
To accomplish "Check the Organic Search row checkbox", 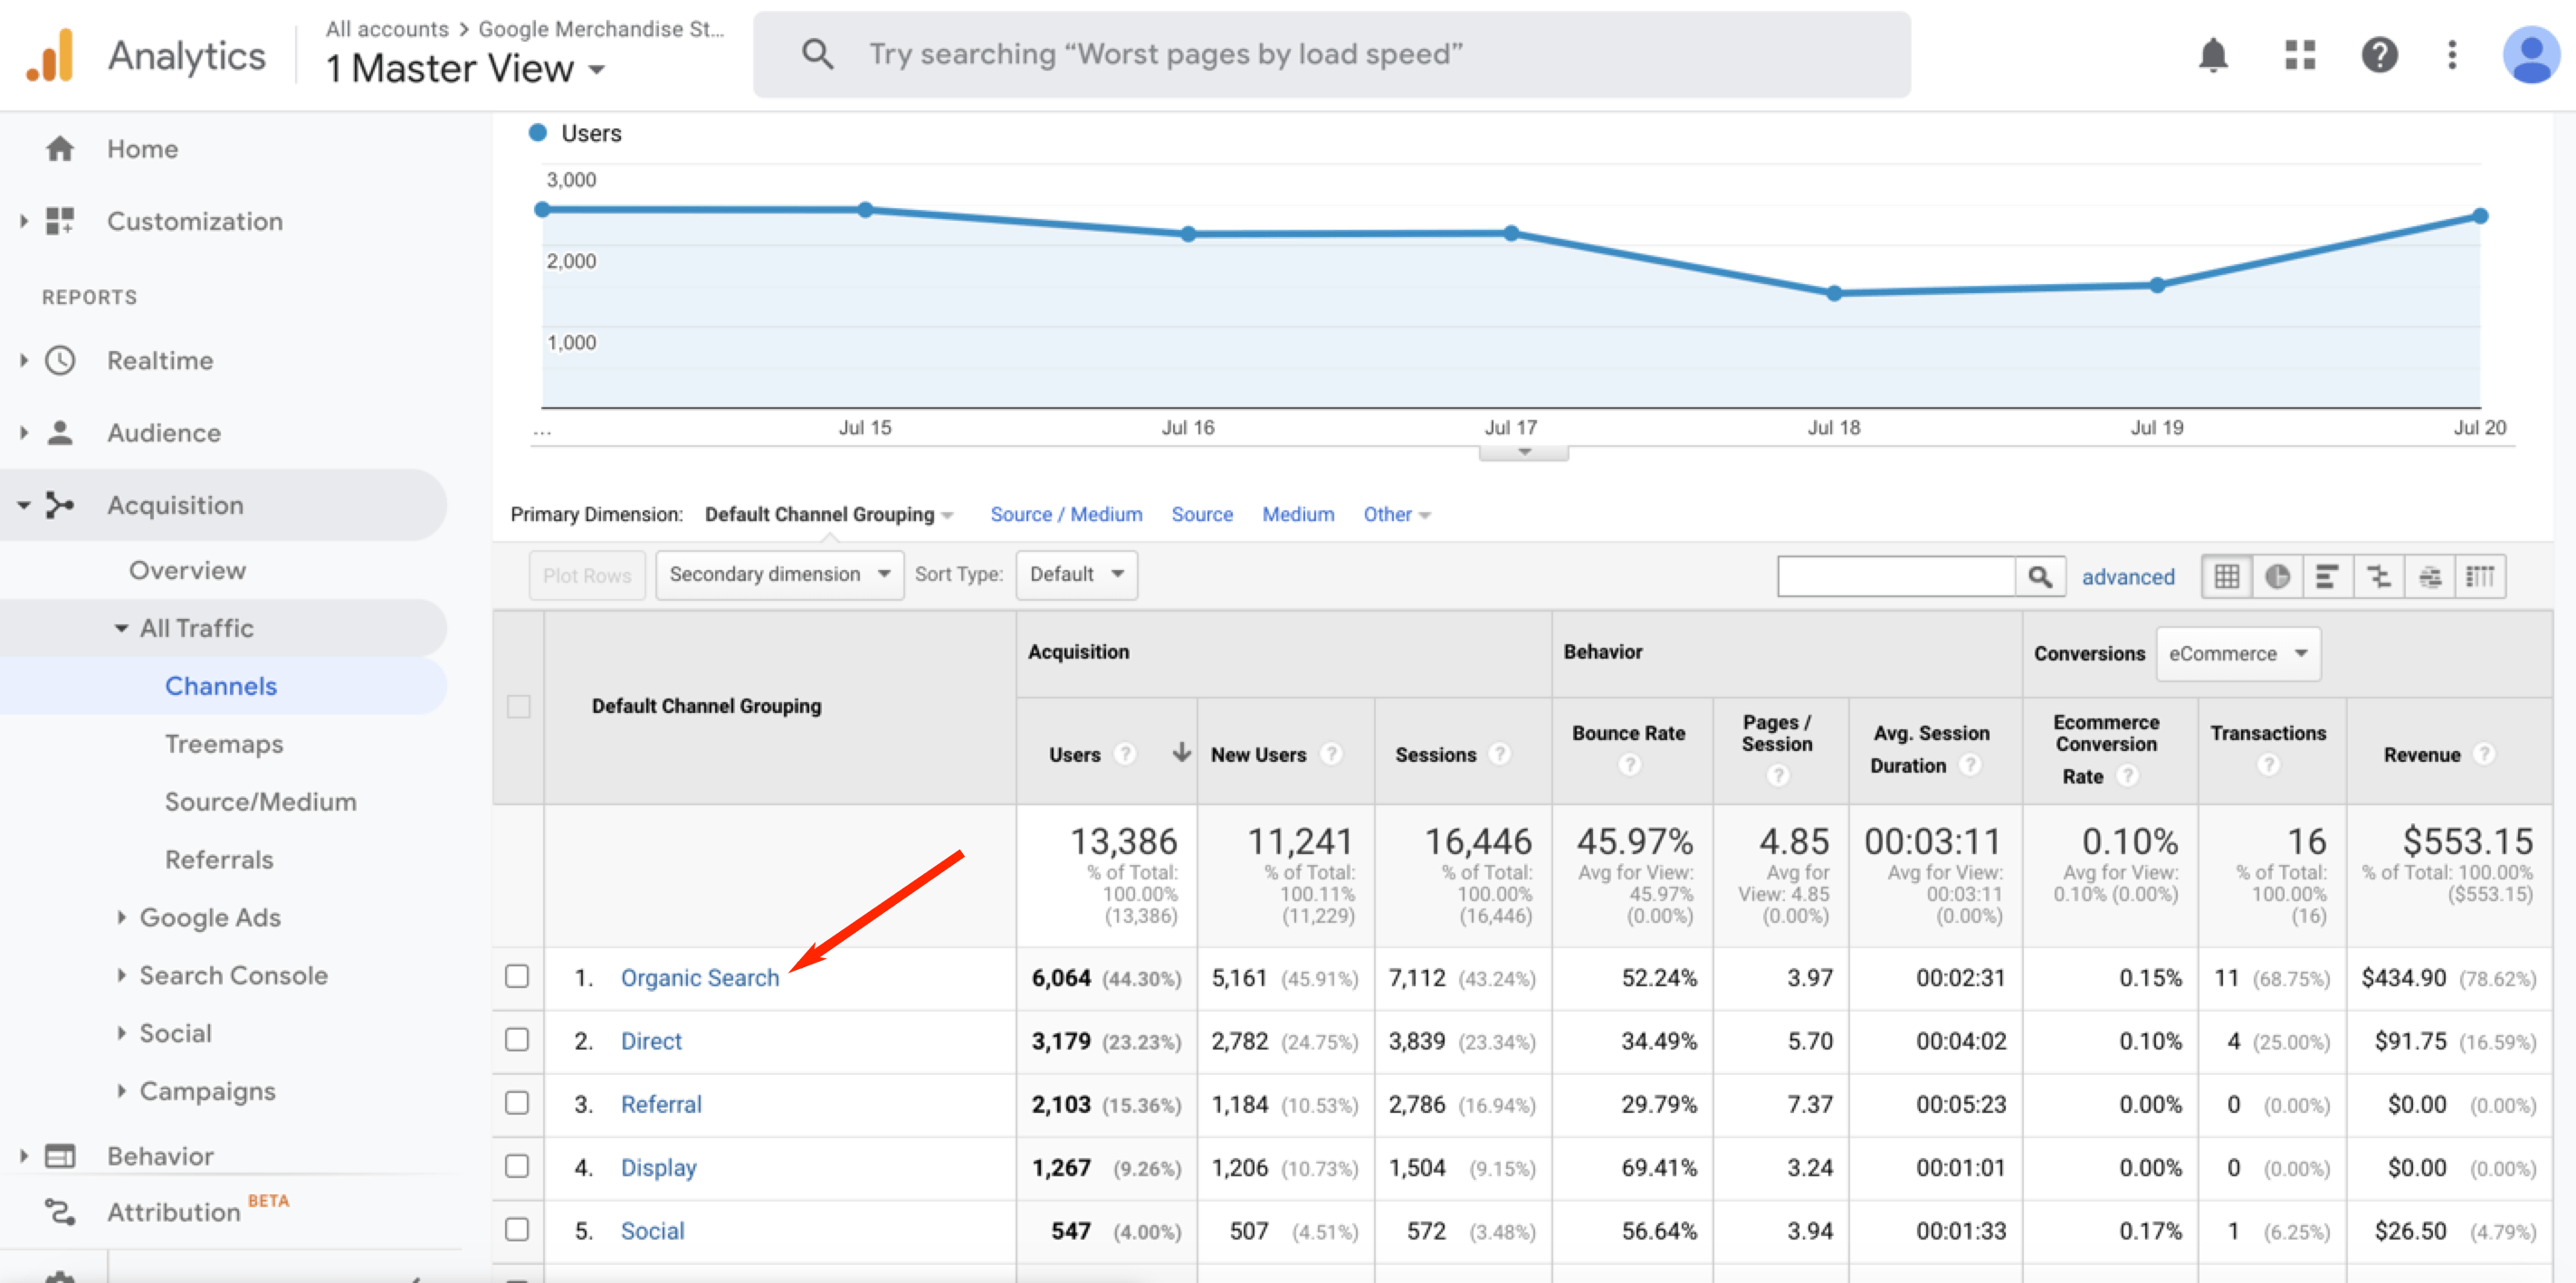I will point(518,977).
